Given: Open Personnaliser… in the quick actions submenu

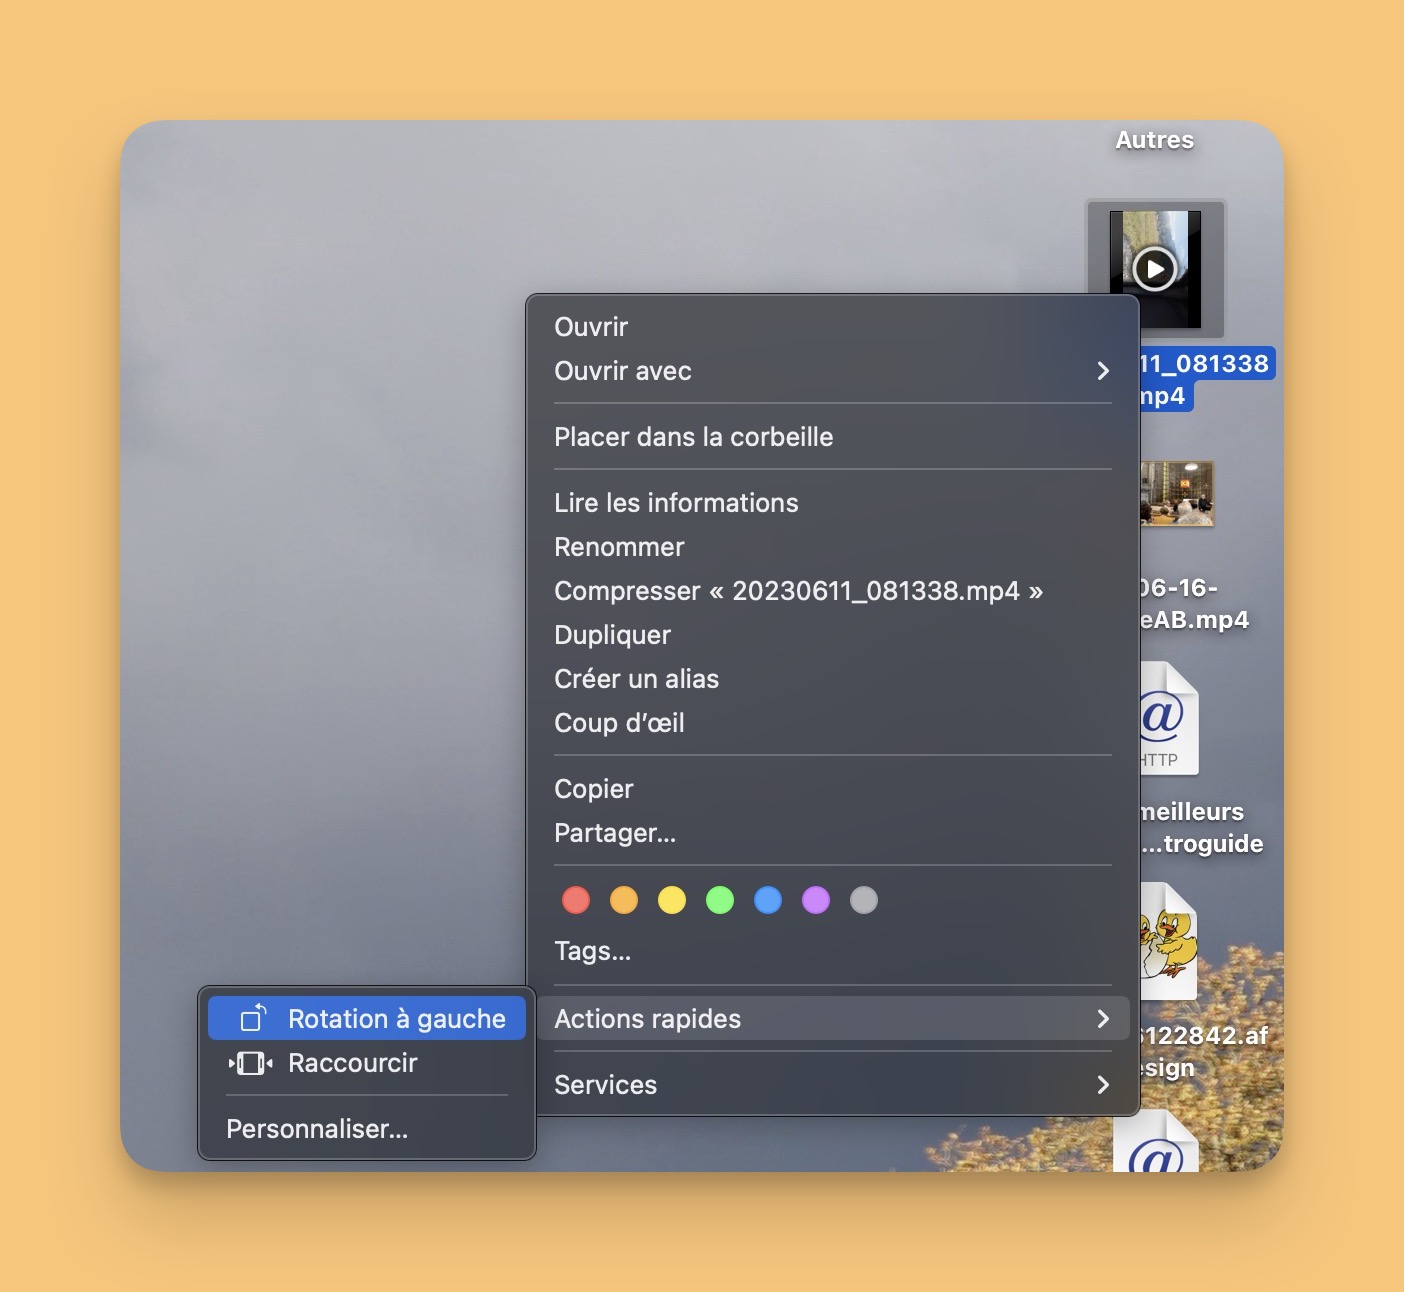Looking at the screenshot, I should click(x=367, y=1129).
